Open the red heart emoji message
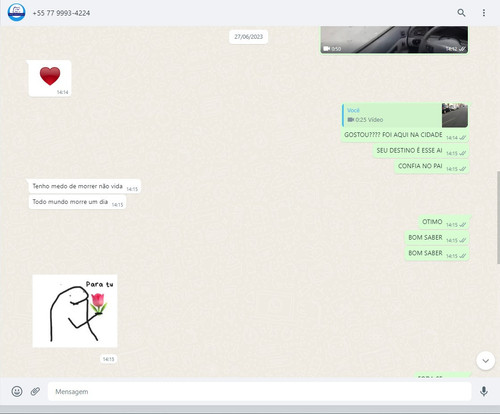The image size is (500, 414). [x=50, y=78]
